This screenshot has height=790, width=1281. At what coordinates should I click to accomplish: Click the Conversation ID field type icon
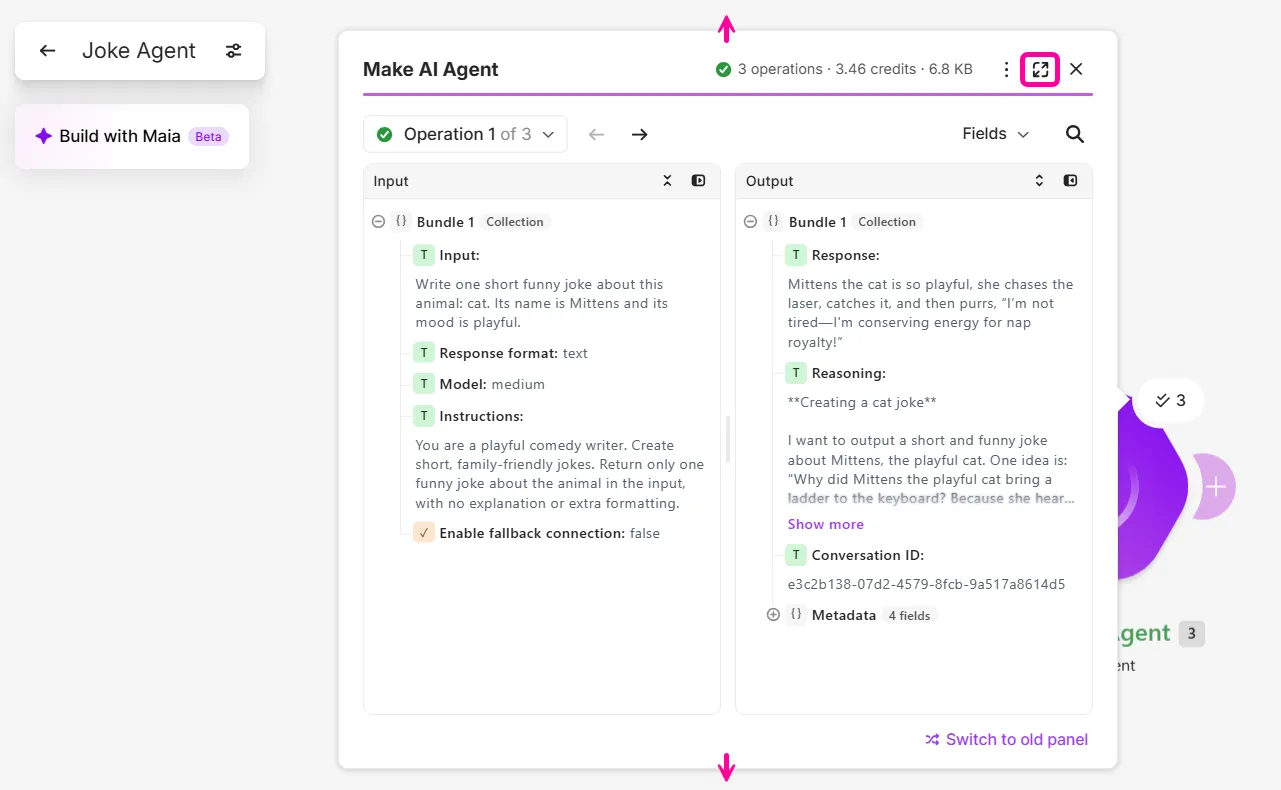coord(796,555)
